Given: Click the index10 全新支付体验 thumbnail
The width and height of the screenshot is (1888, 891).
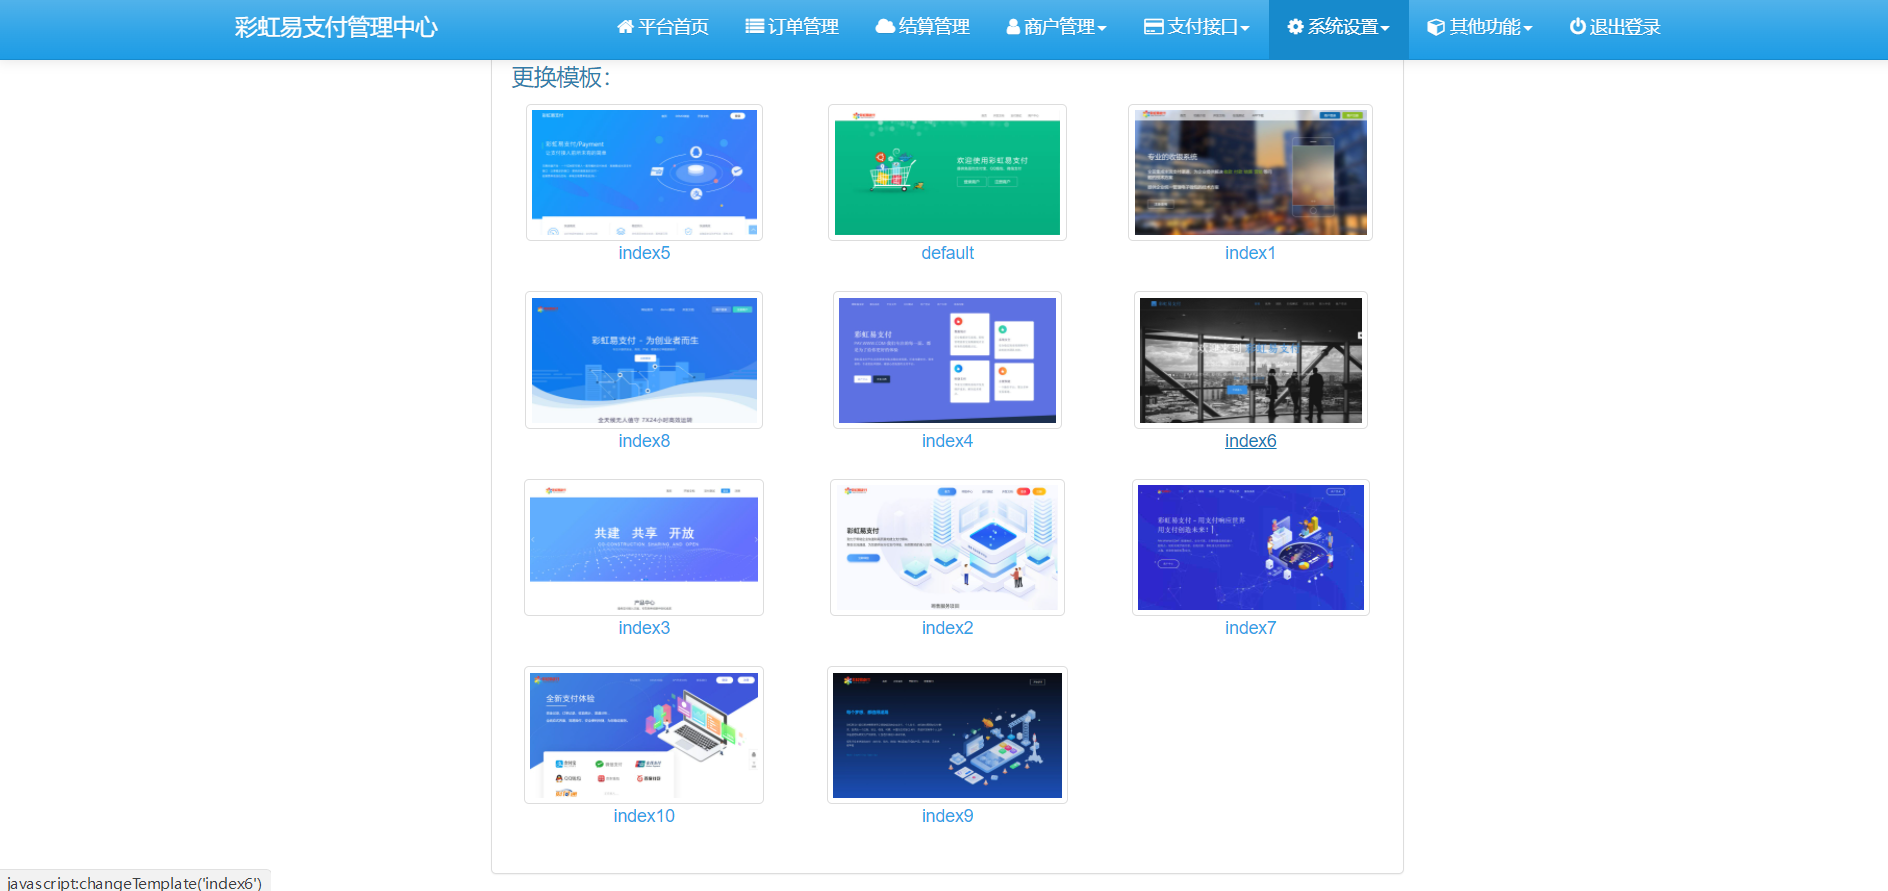Looking at the screenshot, I should pyautogui.click(x=644, y=735).
